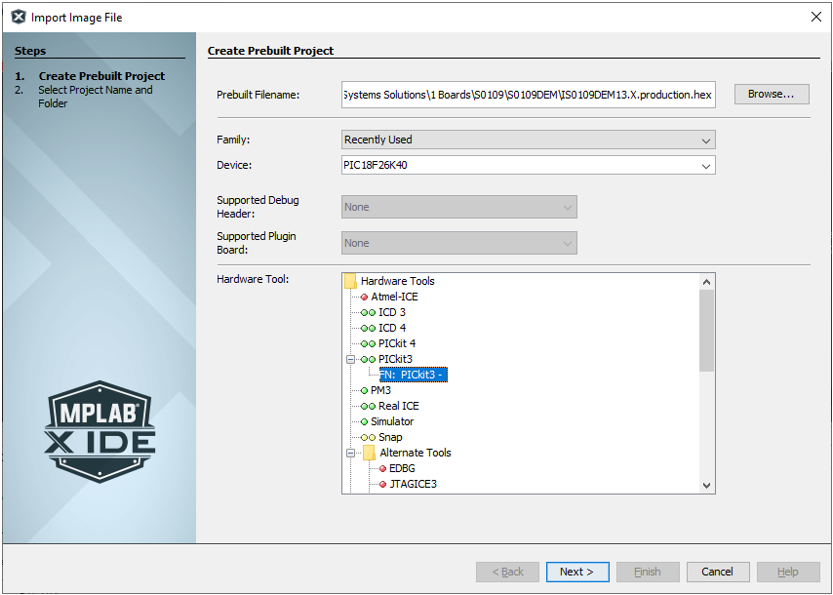
Task: Select Real ICE tool
Action: [398, 406]
